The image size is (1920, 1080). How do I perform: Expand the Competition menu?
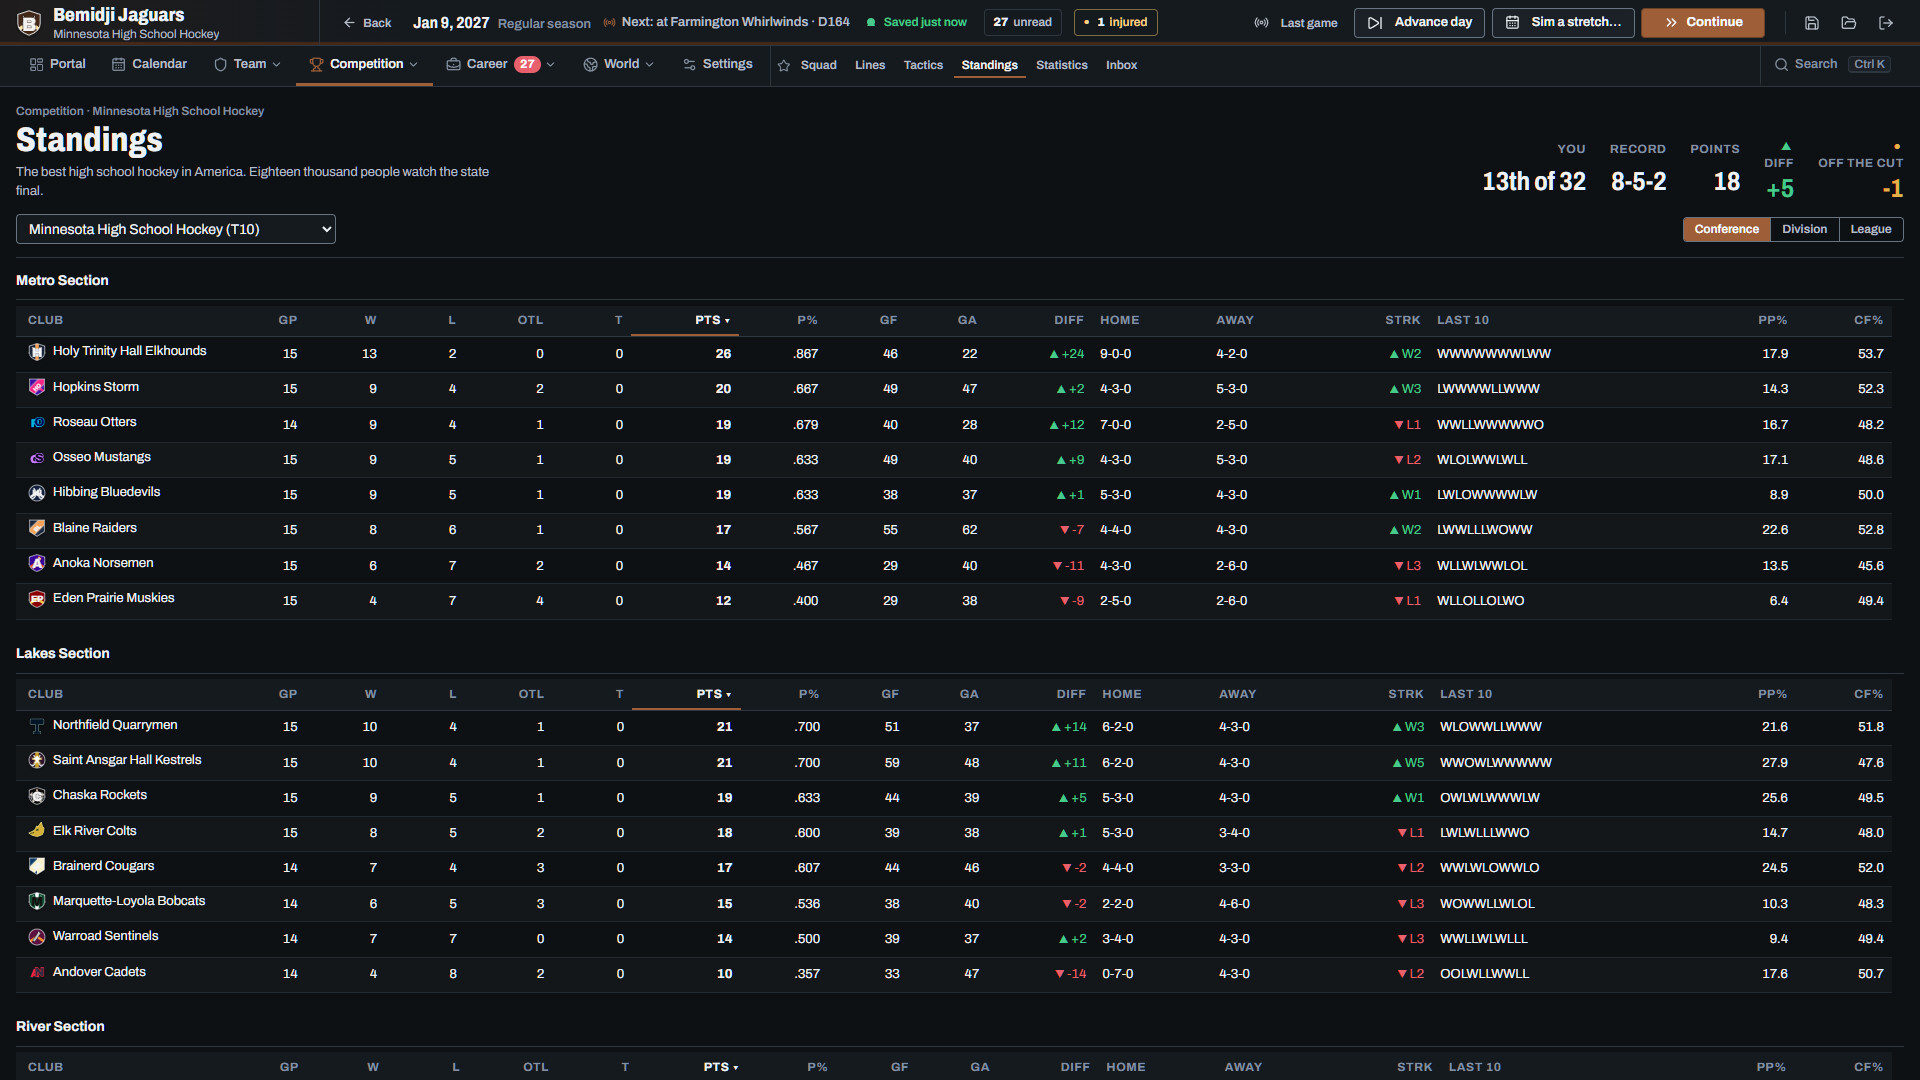(x=364, y=64)
